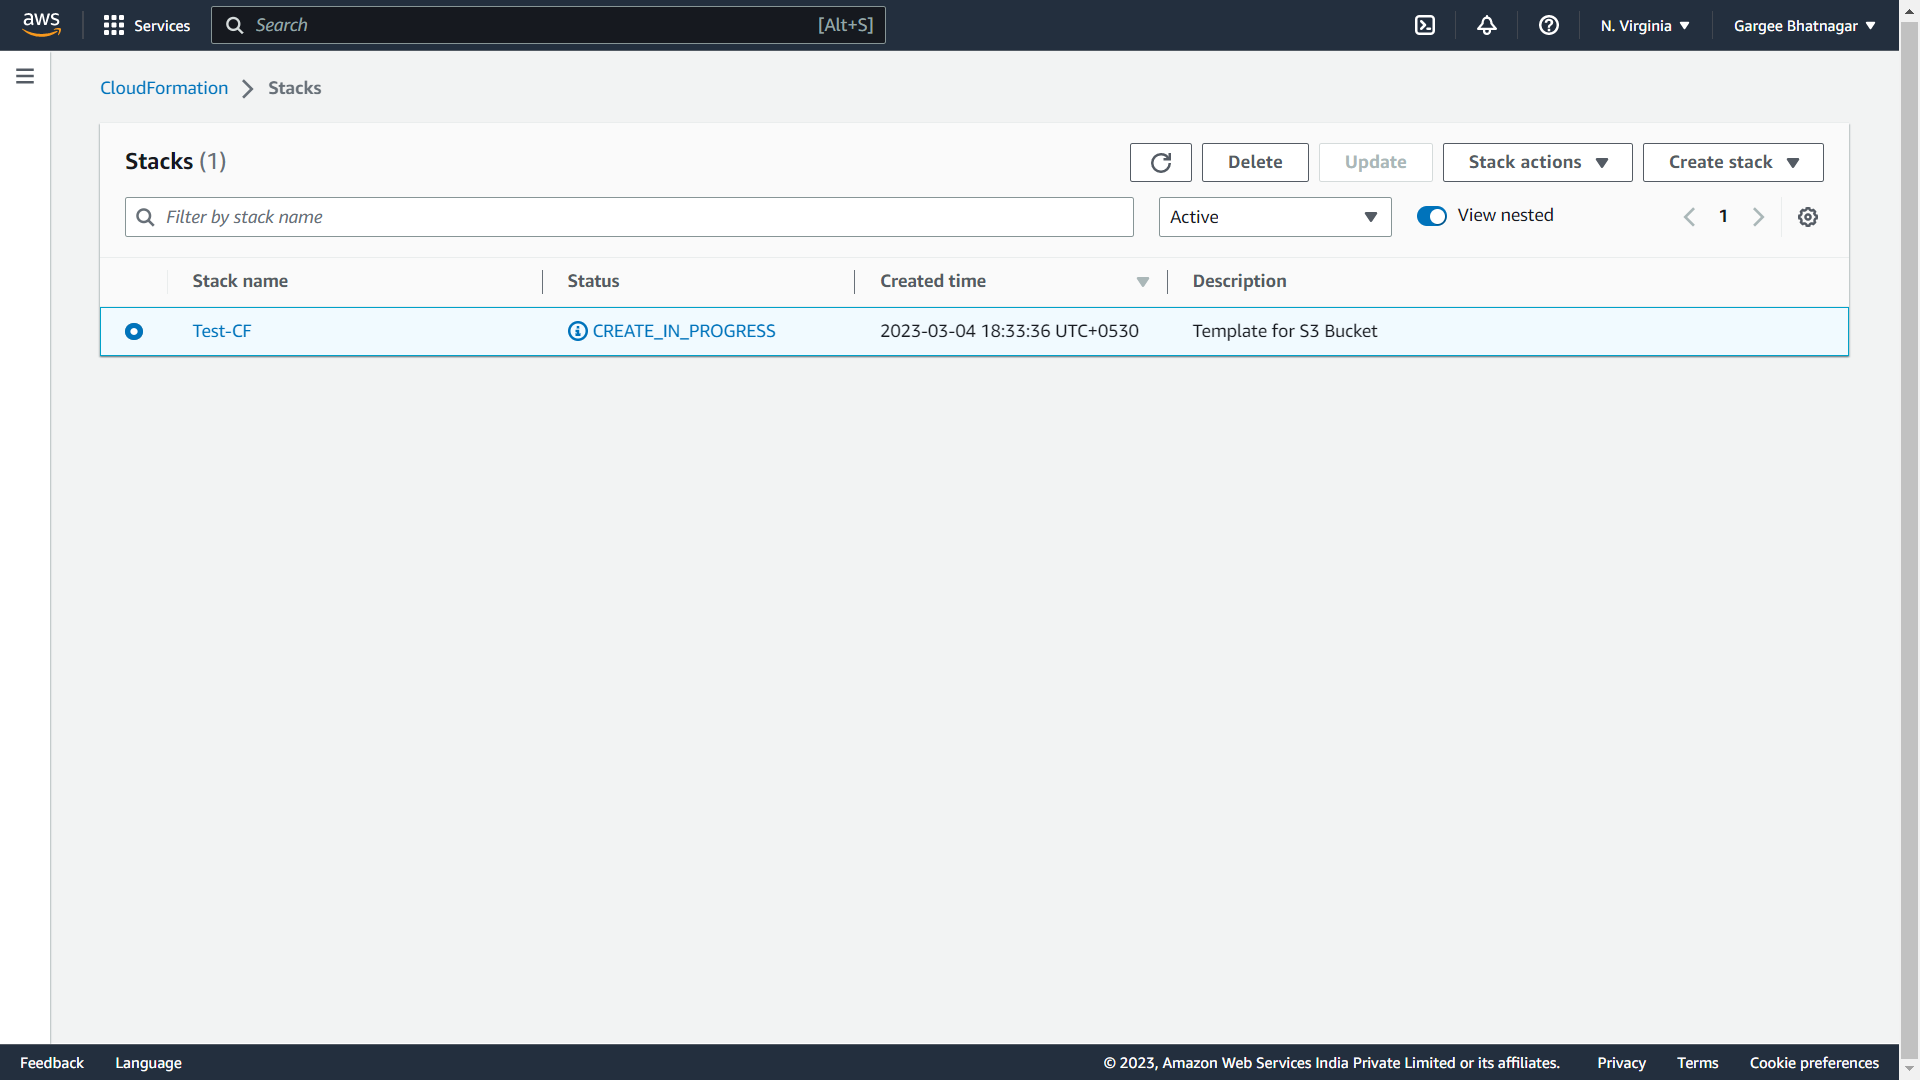The image size is (1920, 1080).
Task: Launch the CloudShell terminal icon
Action: 1425,25
